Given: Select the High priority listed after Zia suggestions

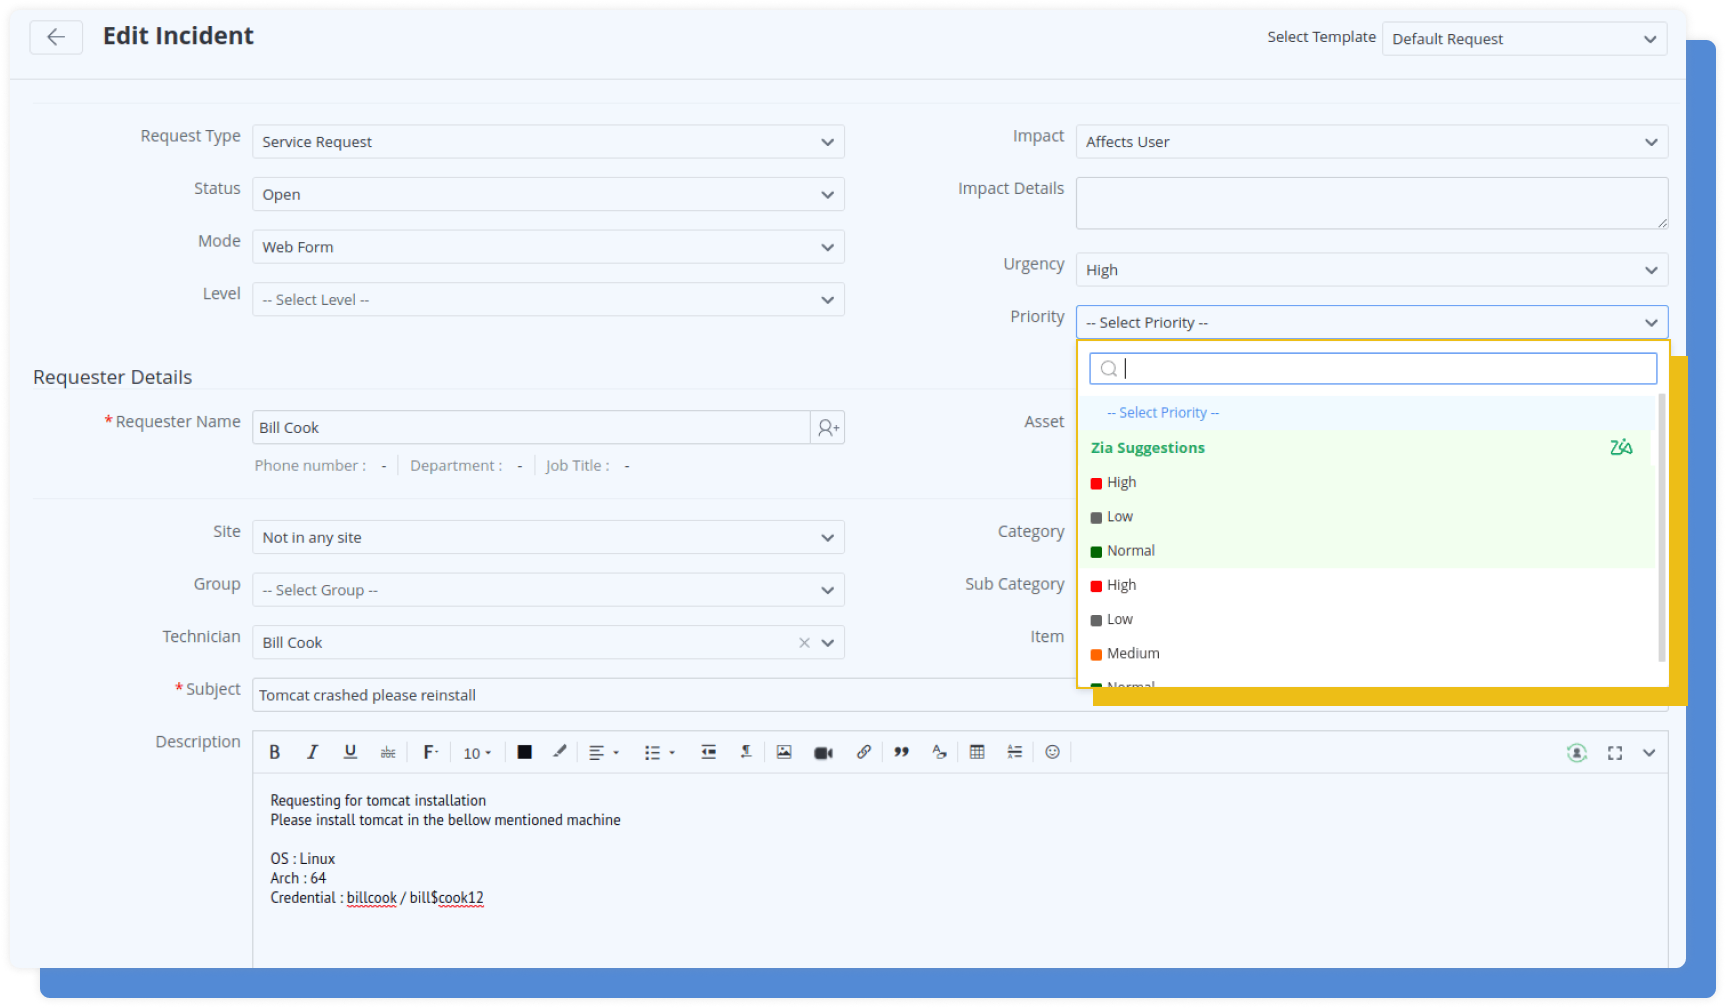Looking at the screenshot, I should point(1367,585).
